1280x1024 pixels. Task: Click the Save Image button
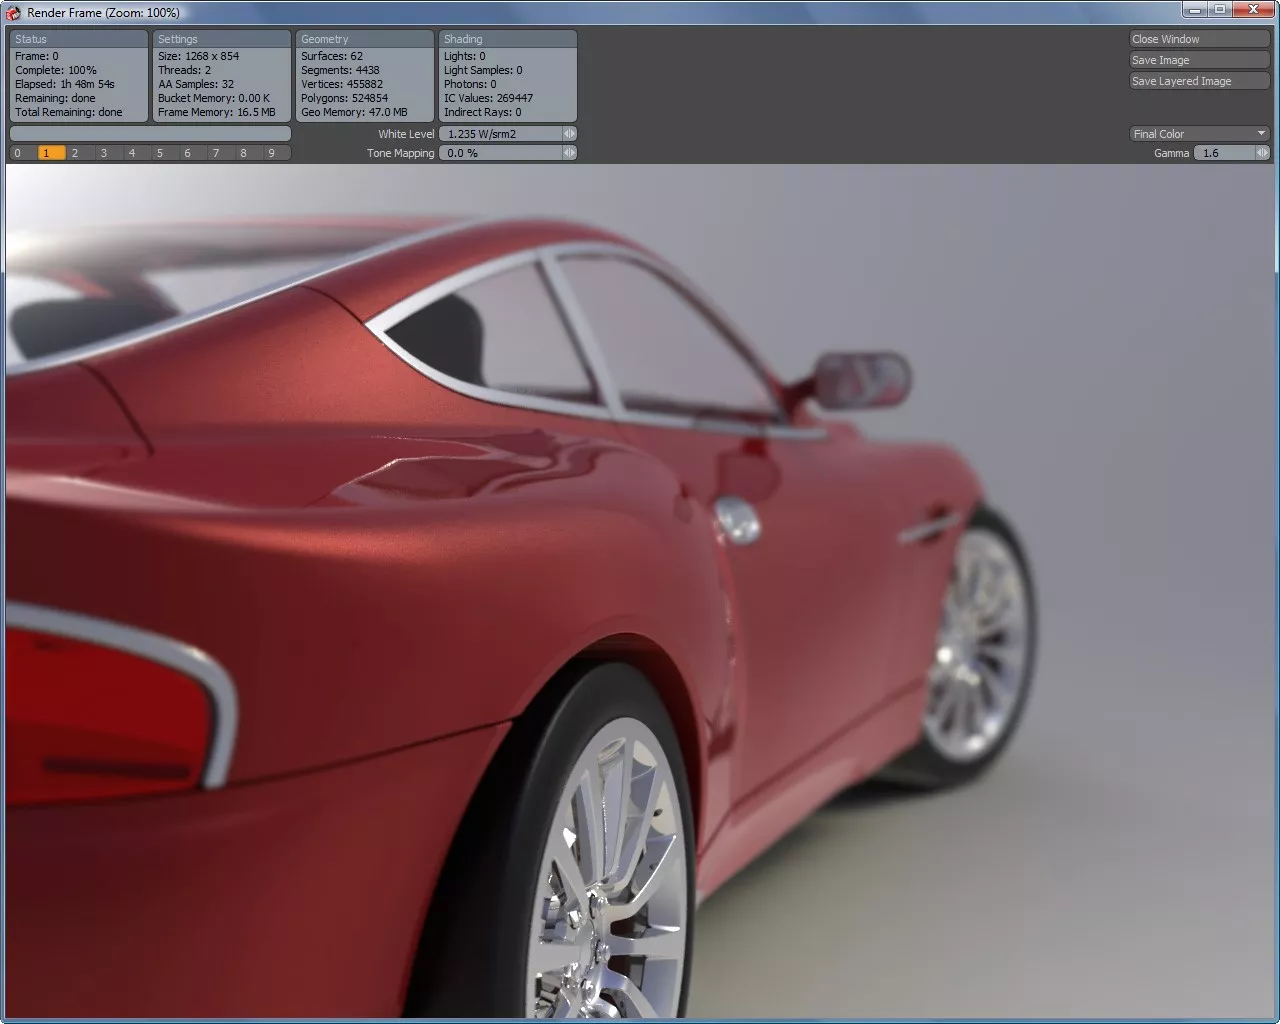tap(1198, 59)
